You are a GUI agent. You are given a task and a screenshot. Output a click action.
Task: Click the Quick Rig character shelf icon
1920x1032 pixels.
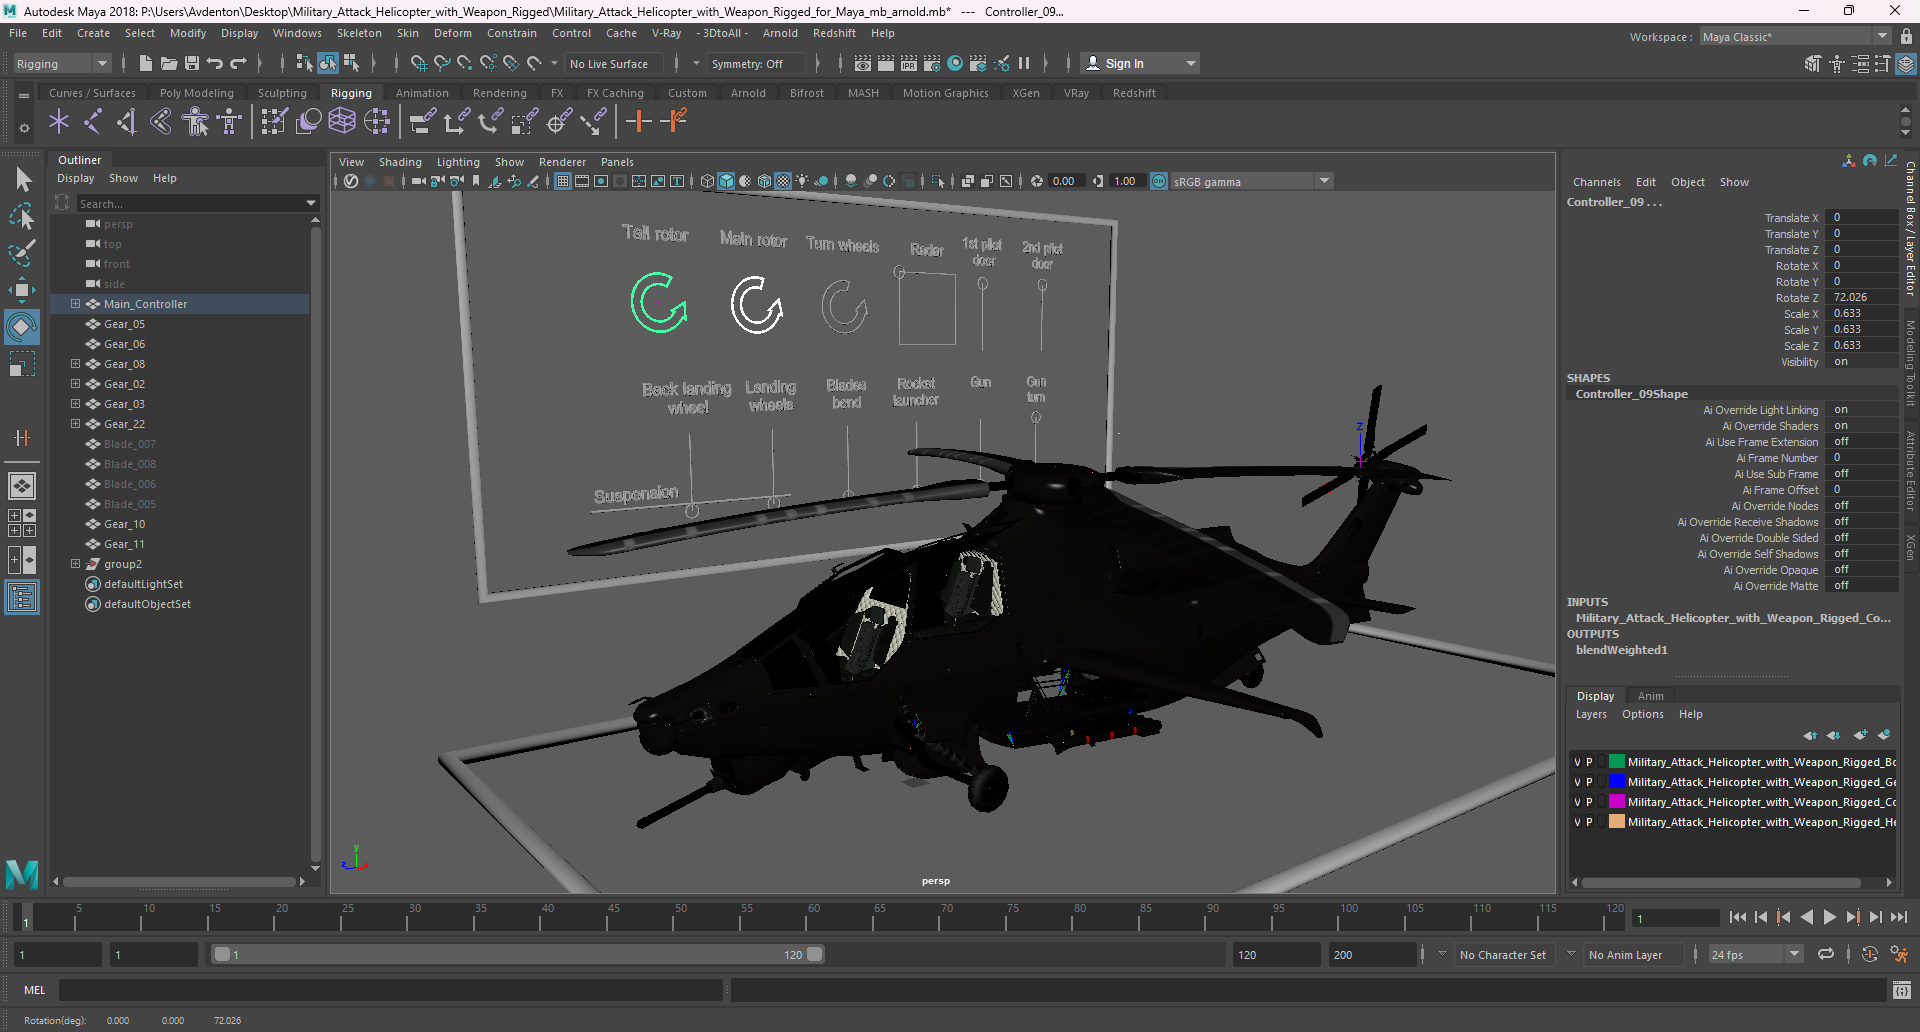(196, 122)
